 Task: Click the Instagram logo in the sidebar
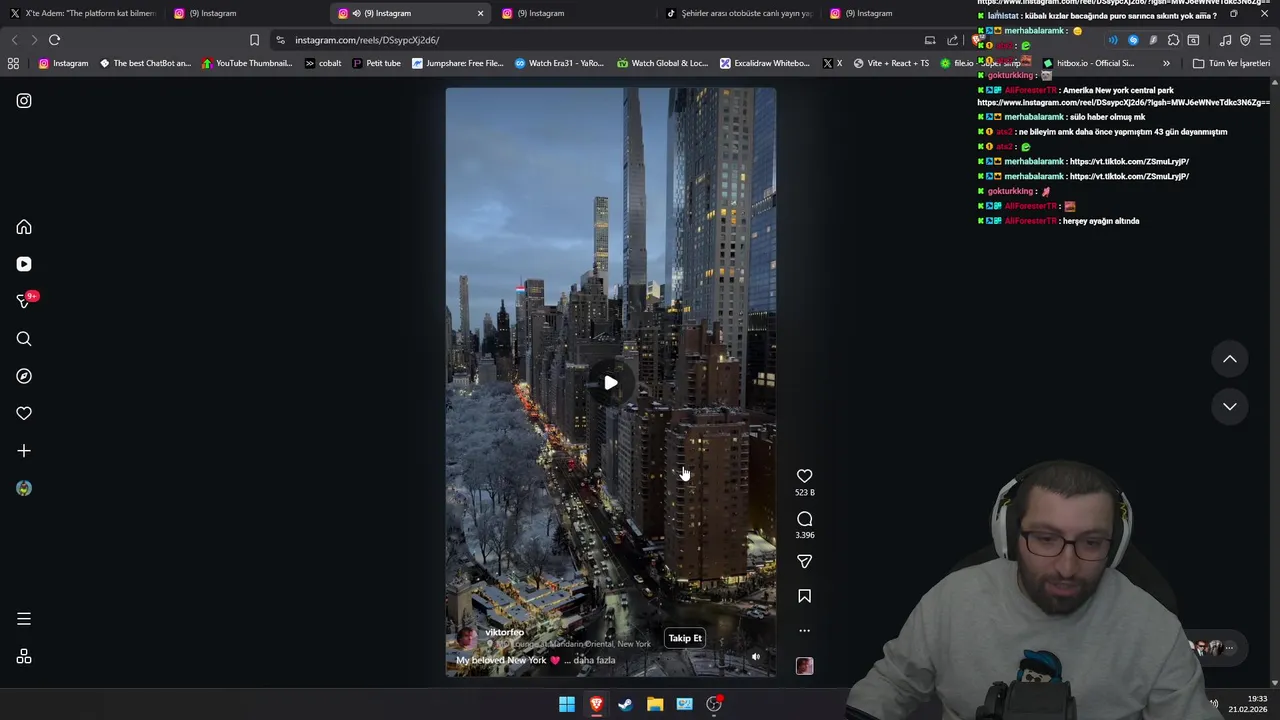pyautogui.click(x=24, y=101)
